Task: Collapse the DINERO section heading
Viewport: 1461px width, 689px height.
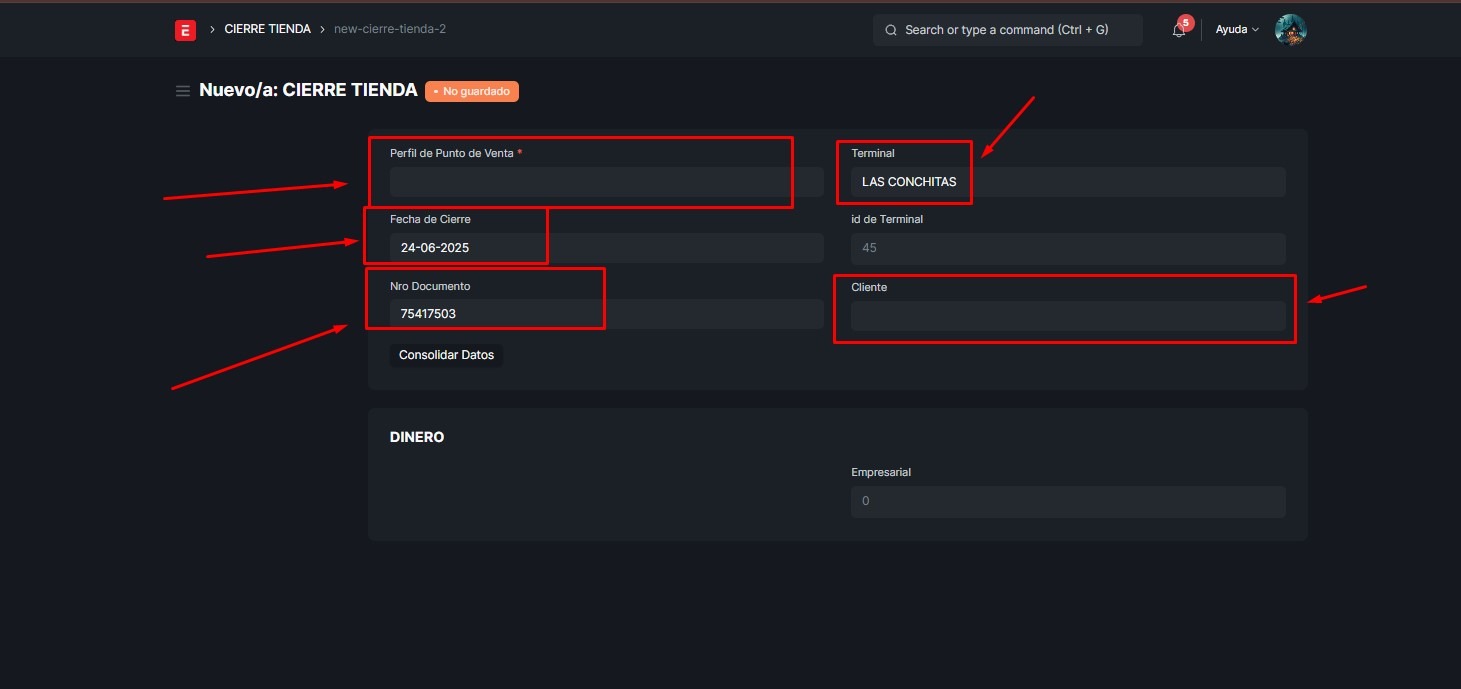Action: (417, 437)
